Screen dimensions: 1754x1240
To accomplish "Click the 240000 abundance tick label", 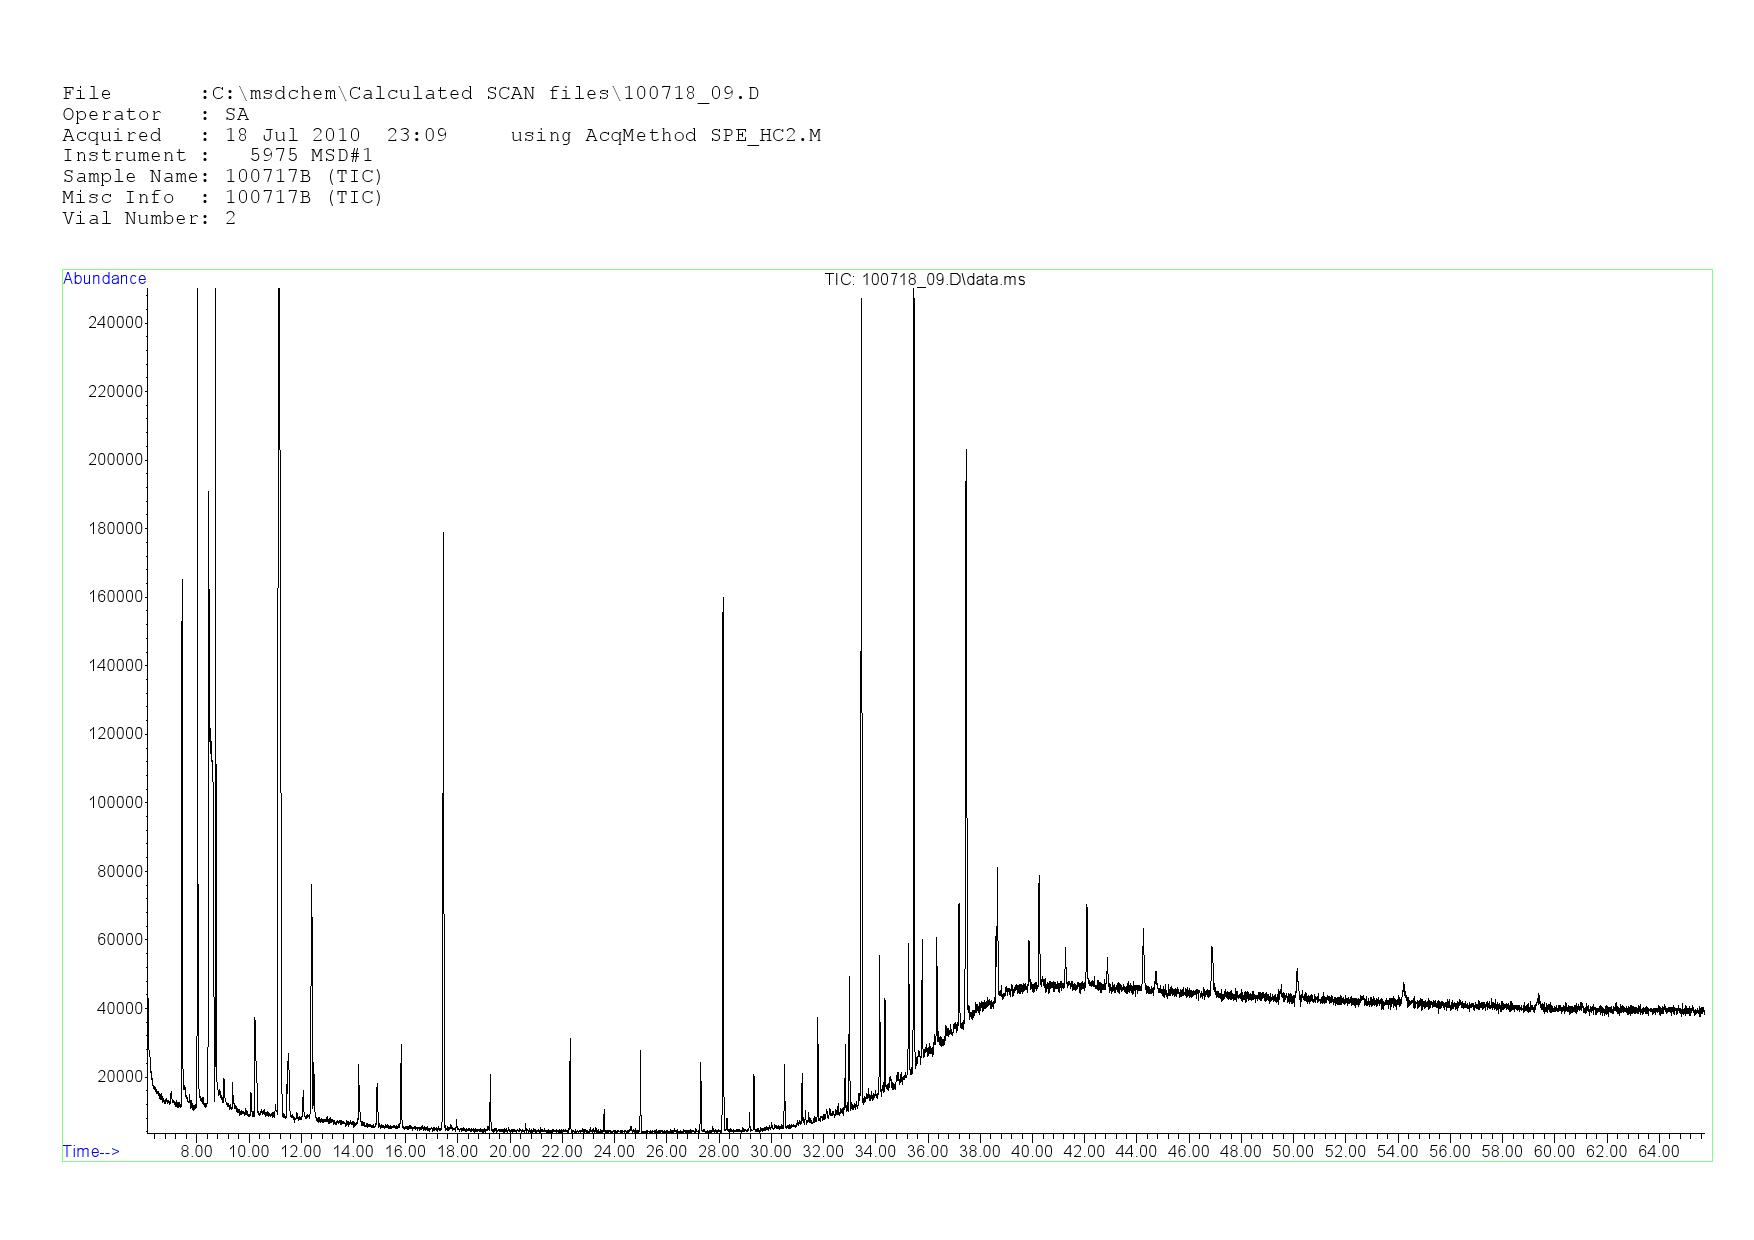I will point(116,322).
